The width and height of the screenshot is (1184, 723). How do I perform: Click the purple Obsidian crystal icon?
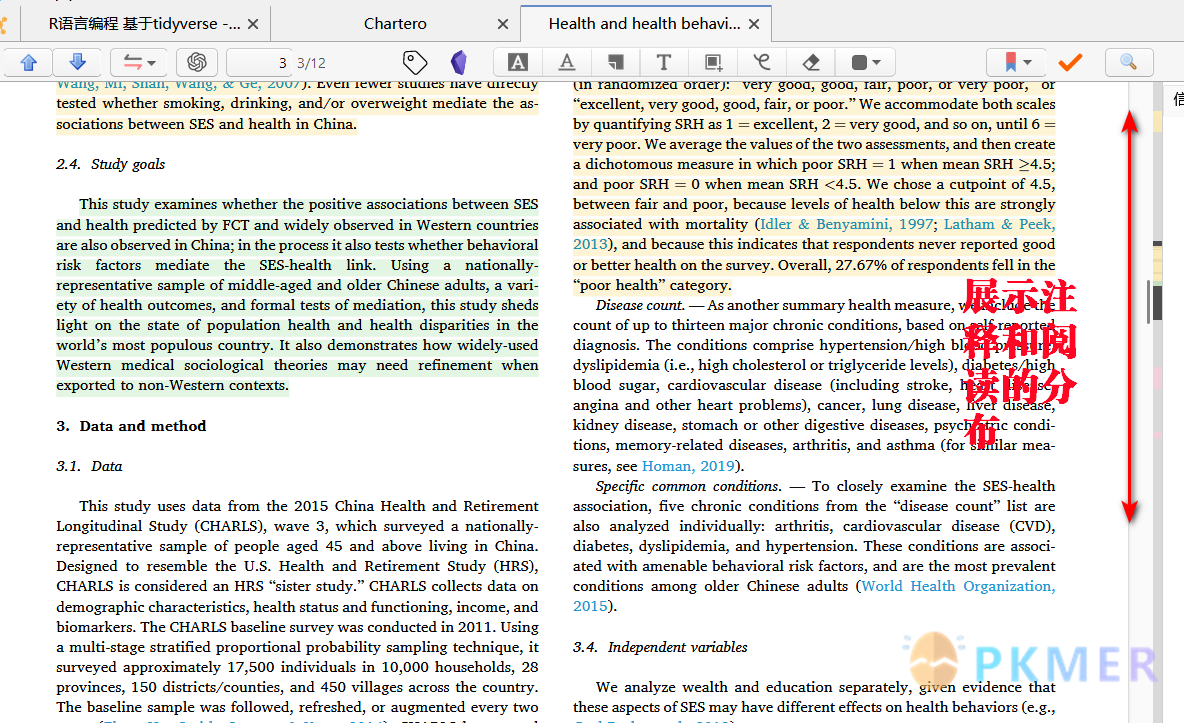click(458, 62)
